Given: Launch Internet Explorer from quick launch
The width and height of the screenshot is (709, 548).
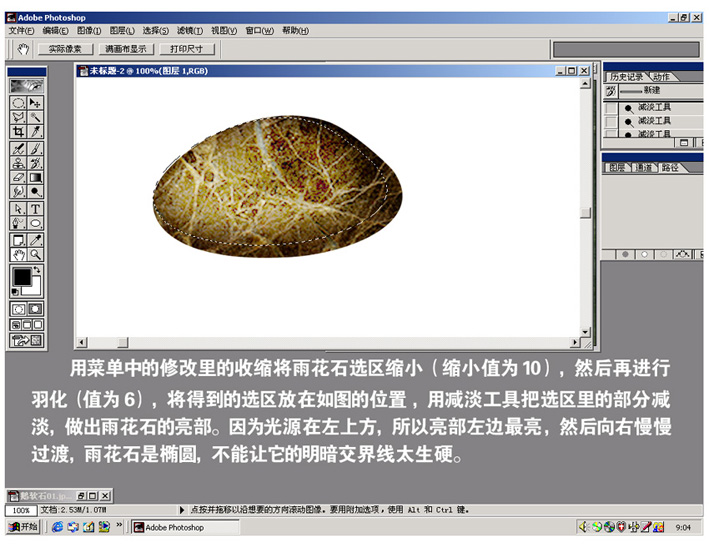Looking at the screenshot, I should tap(57, 527).
